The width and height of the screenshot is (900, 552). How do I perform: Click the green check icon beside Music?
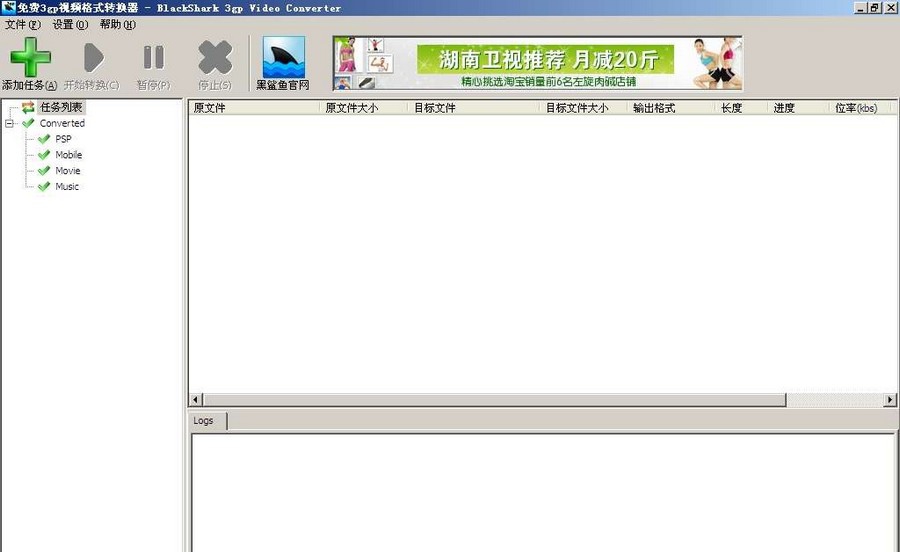click(x=44, y=186)
